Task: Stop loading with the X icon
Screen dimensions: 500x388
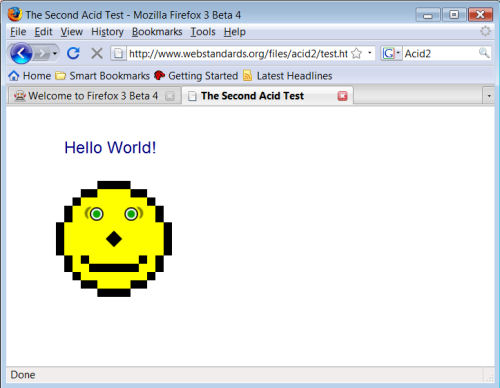Action: (97, 53)
